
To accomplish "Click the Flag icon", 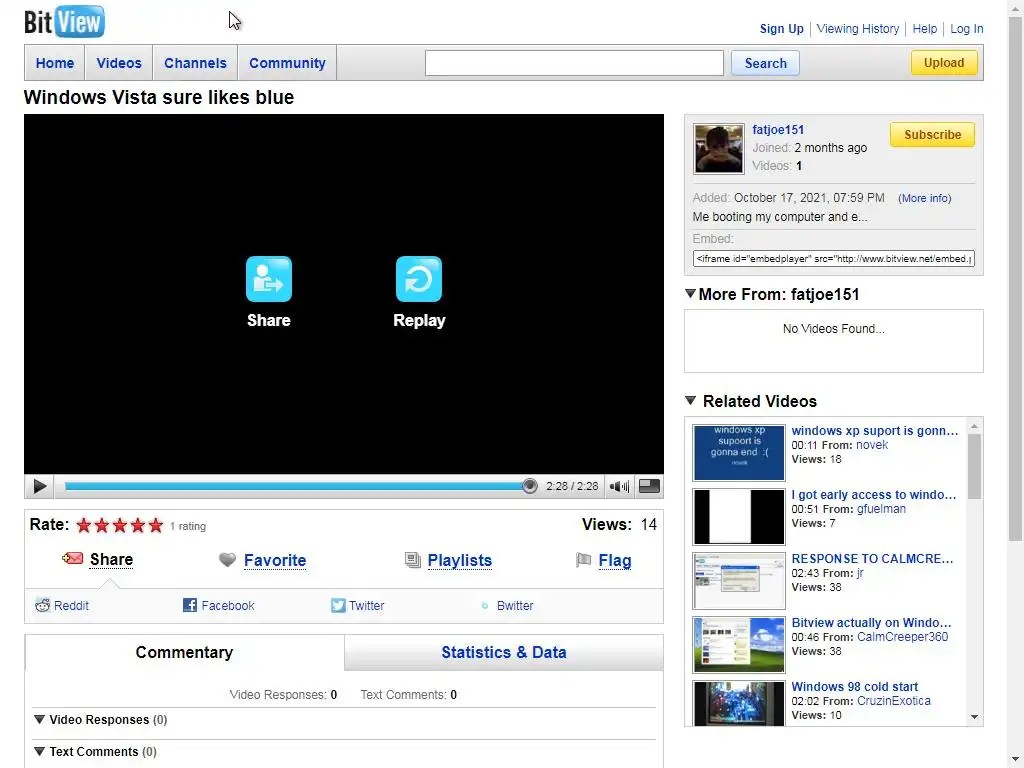I will (x=583, y=560).
